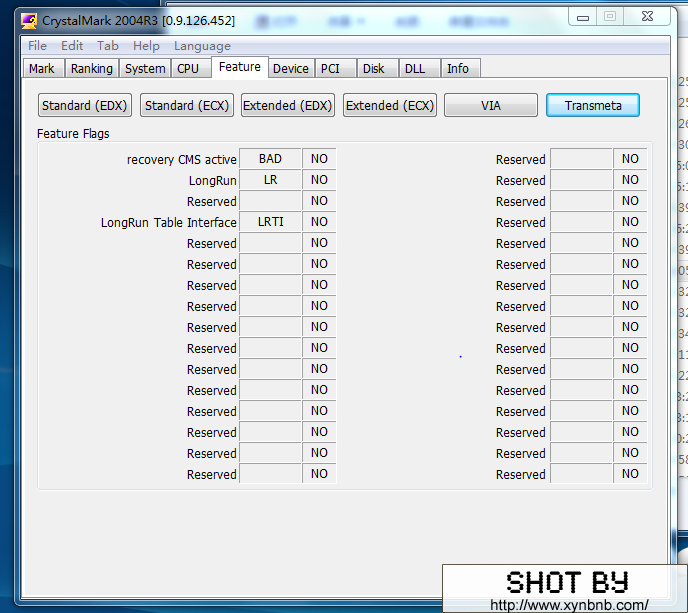This screenshot has width=688, height=613.
Task: Click NO value in LongRun Table Interface row
Action: [x=319, y=222]
